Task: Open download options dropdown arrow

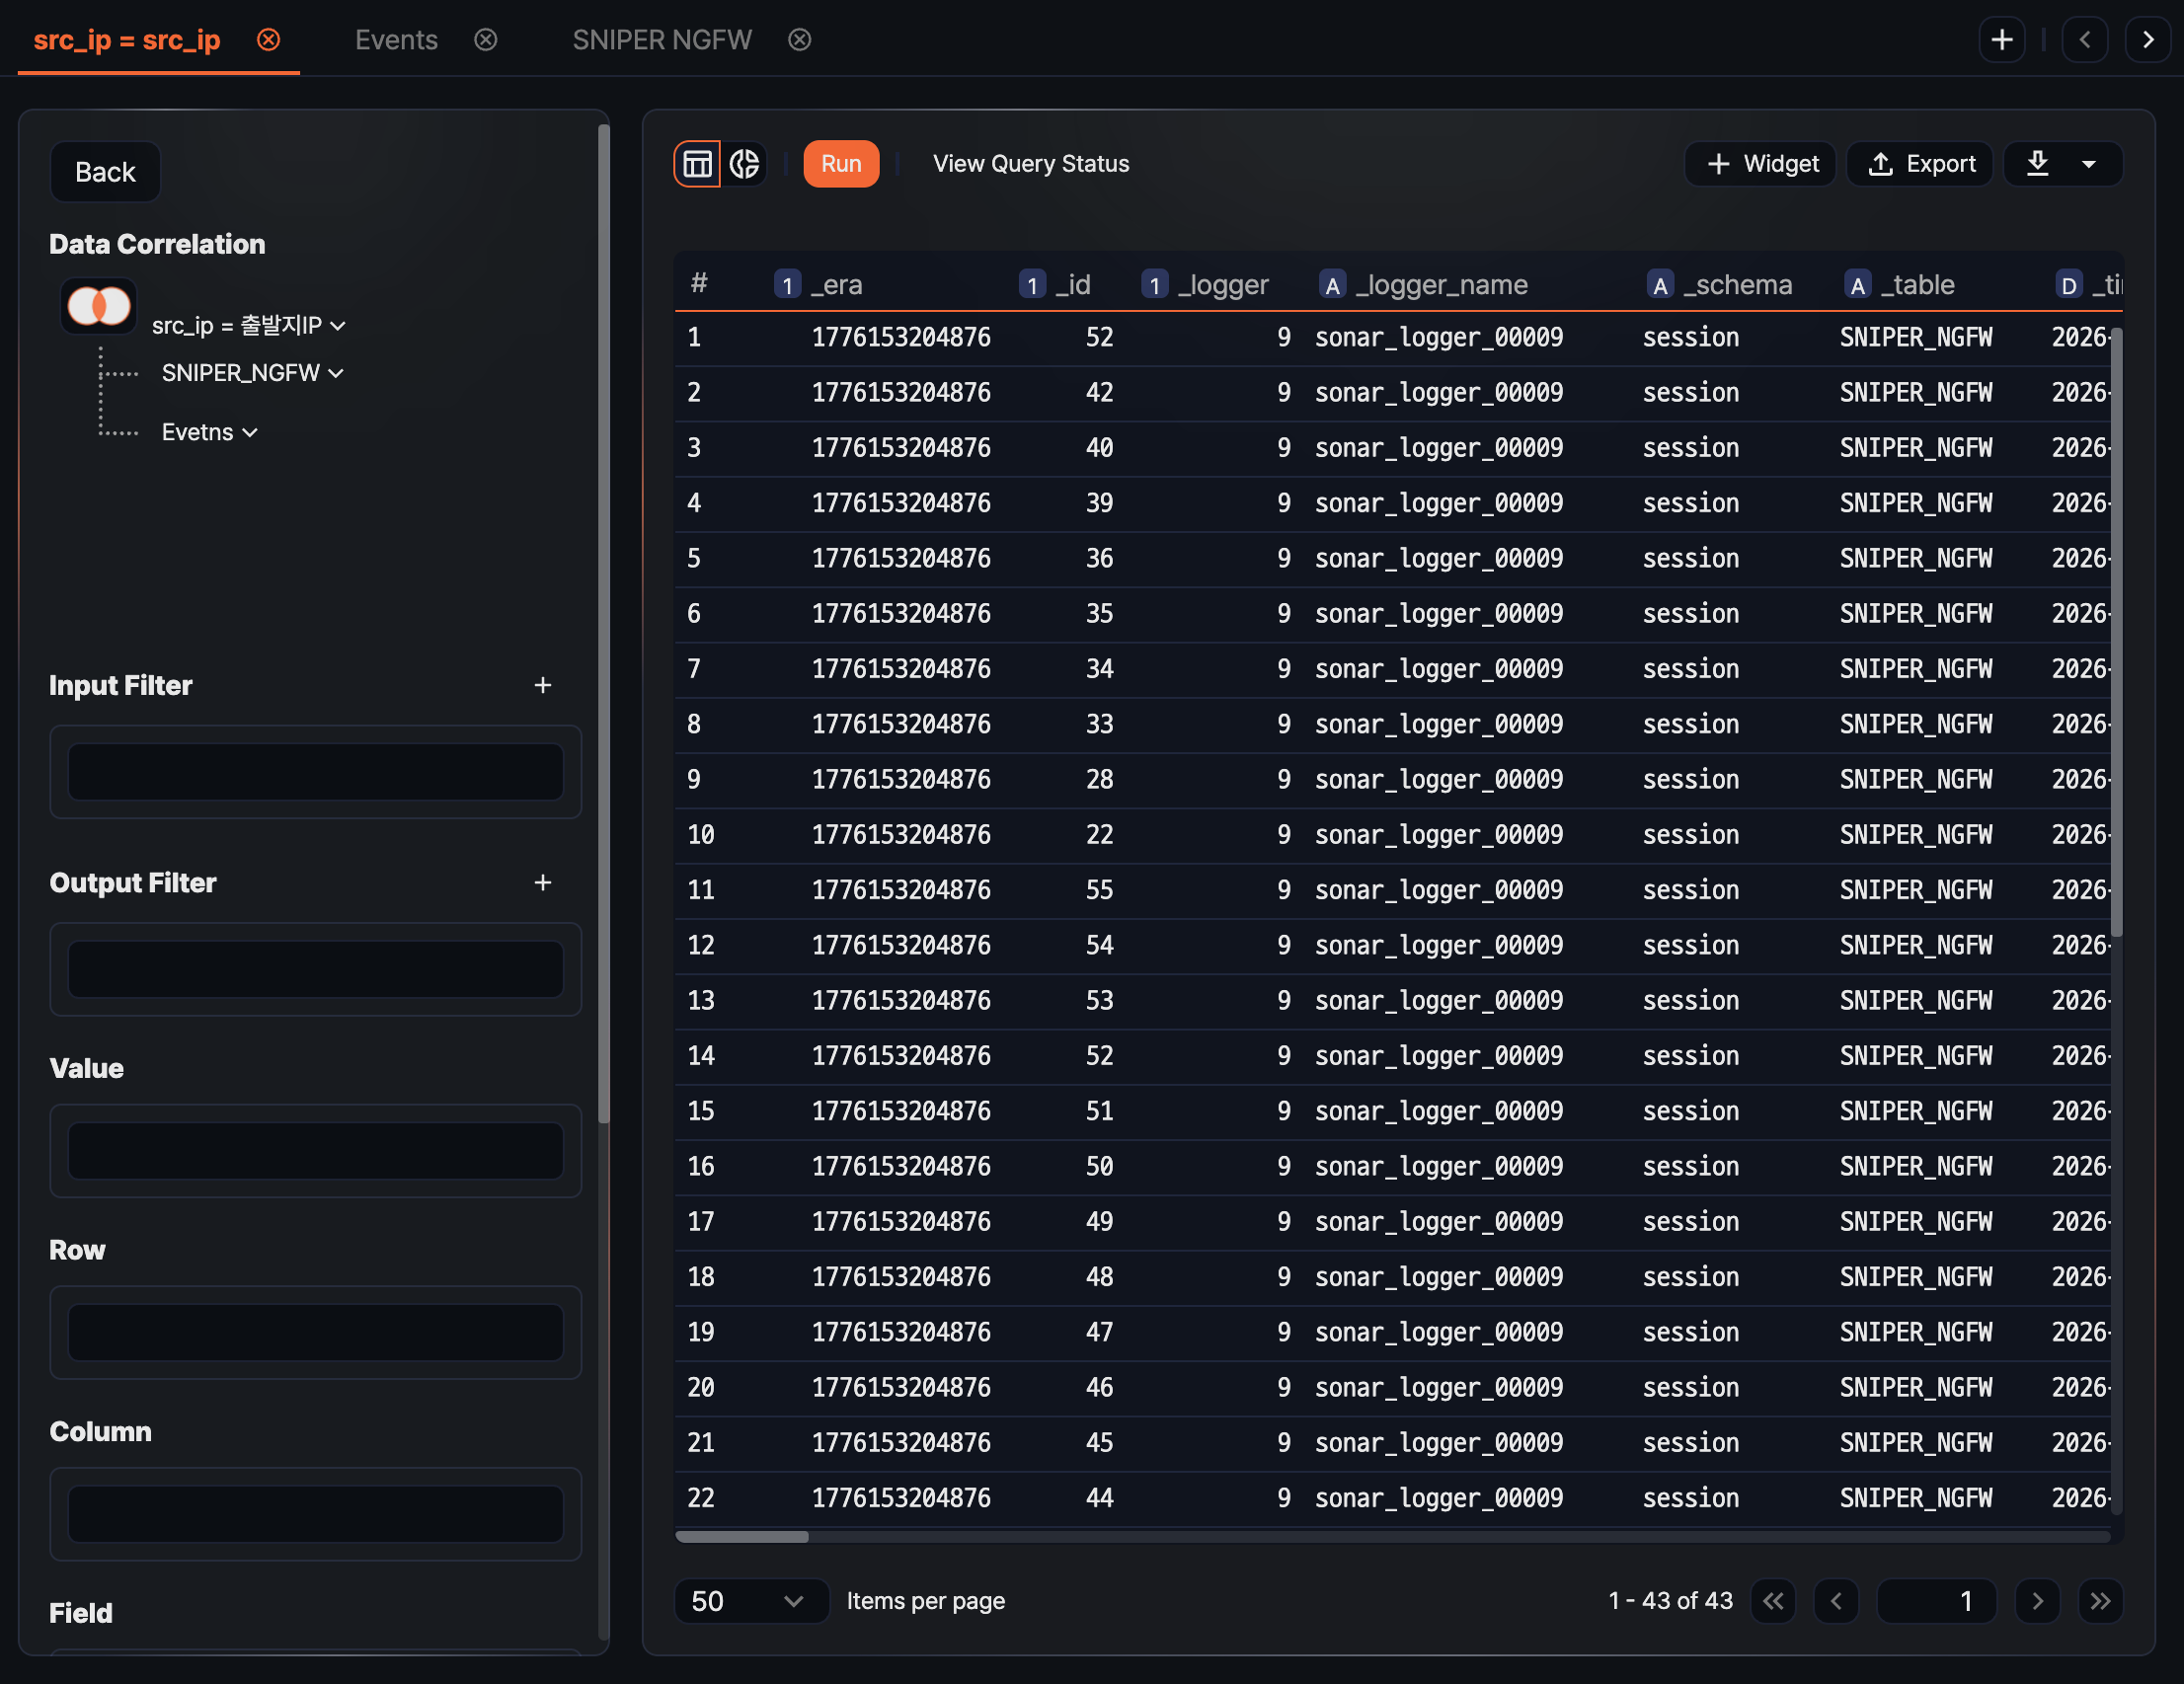Action: (2089, 164)
